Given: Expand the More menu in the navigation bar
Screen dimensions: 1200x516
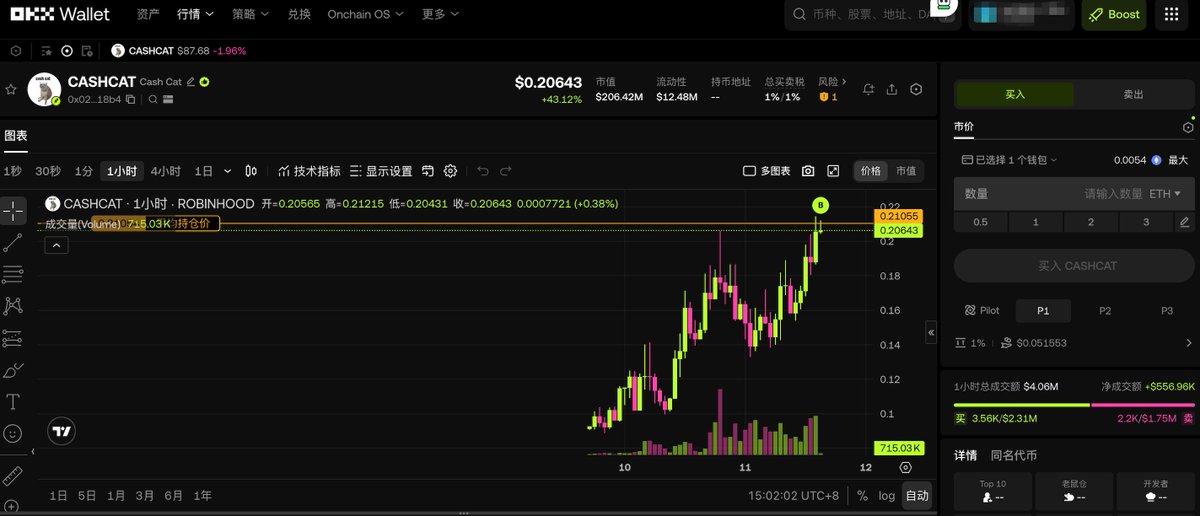Looking at the screenshot, I should [x=440, y=14].
